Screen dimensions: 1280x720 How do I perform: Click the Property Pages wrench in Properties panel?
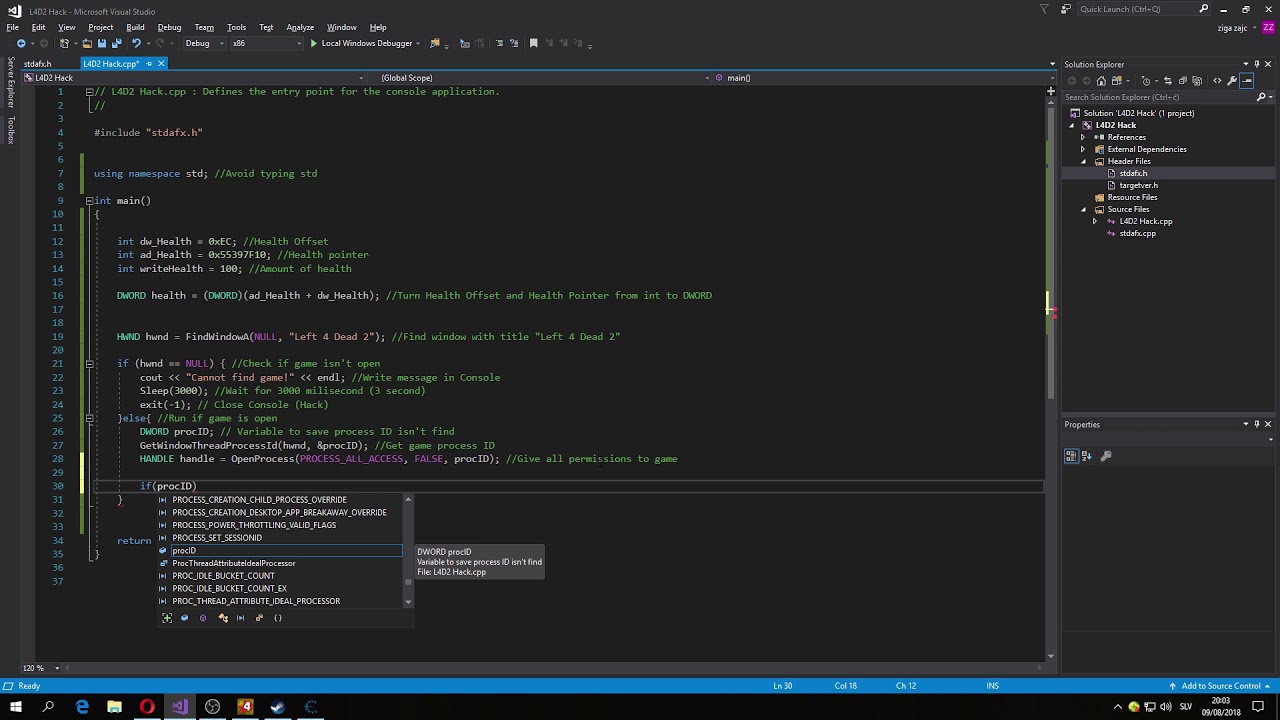coord(1106,456)
